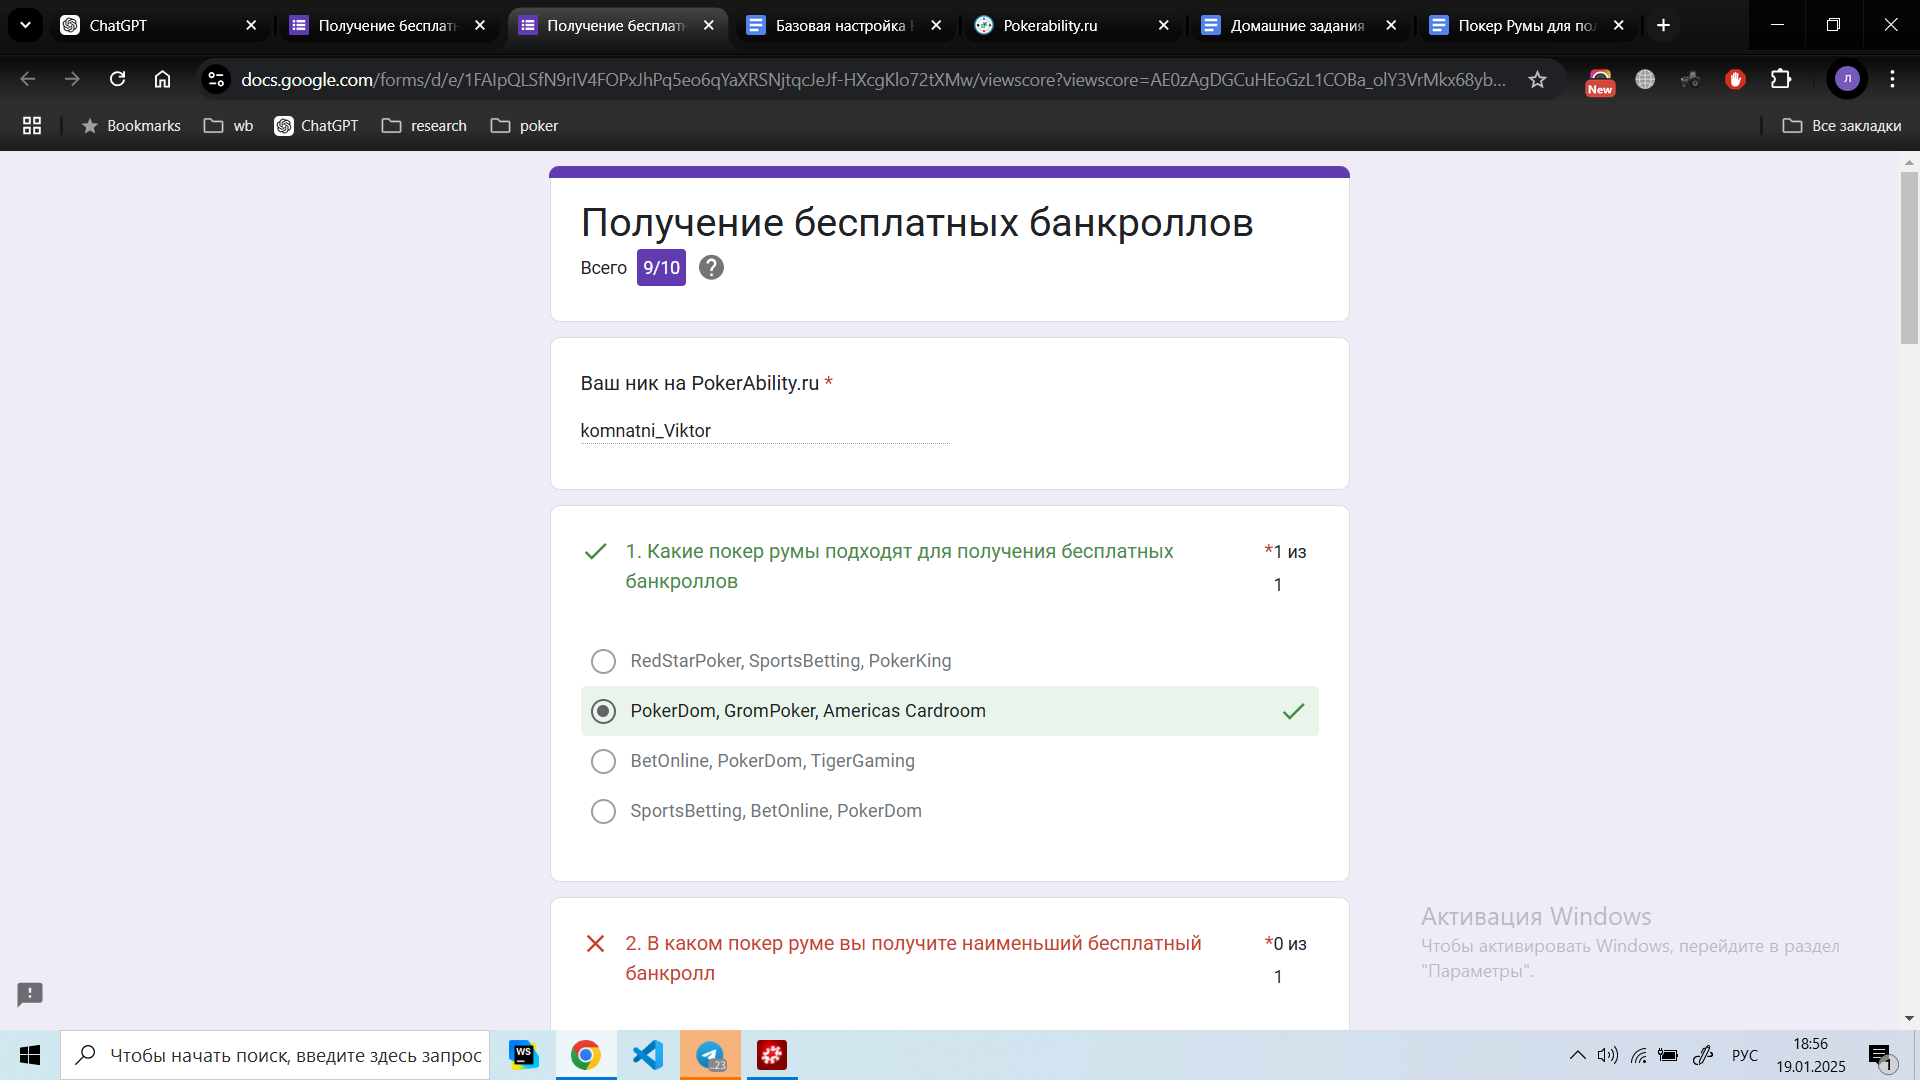Switch РУС keyboard language
Screen dimensions: 1920x1080
click(x=1745, y=1055)
